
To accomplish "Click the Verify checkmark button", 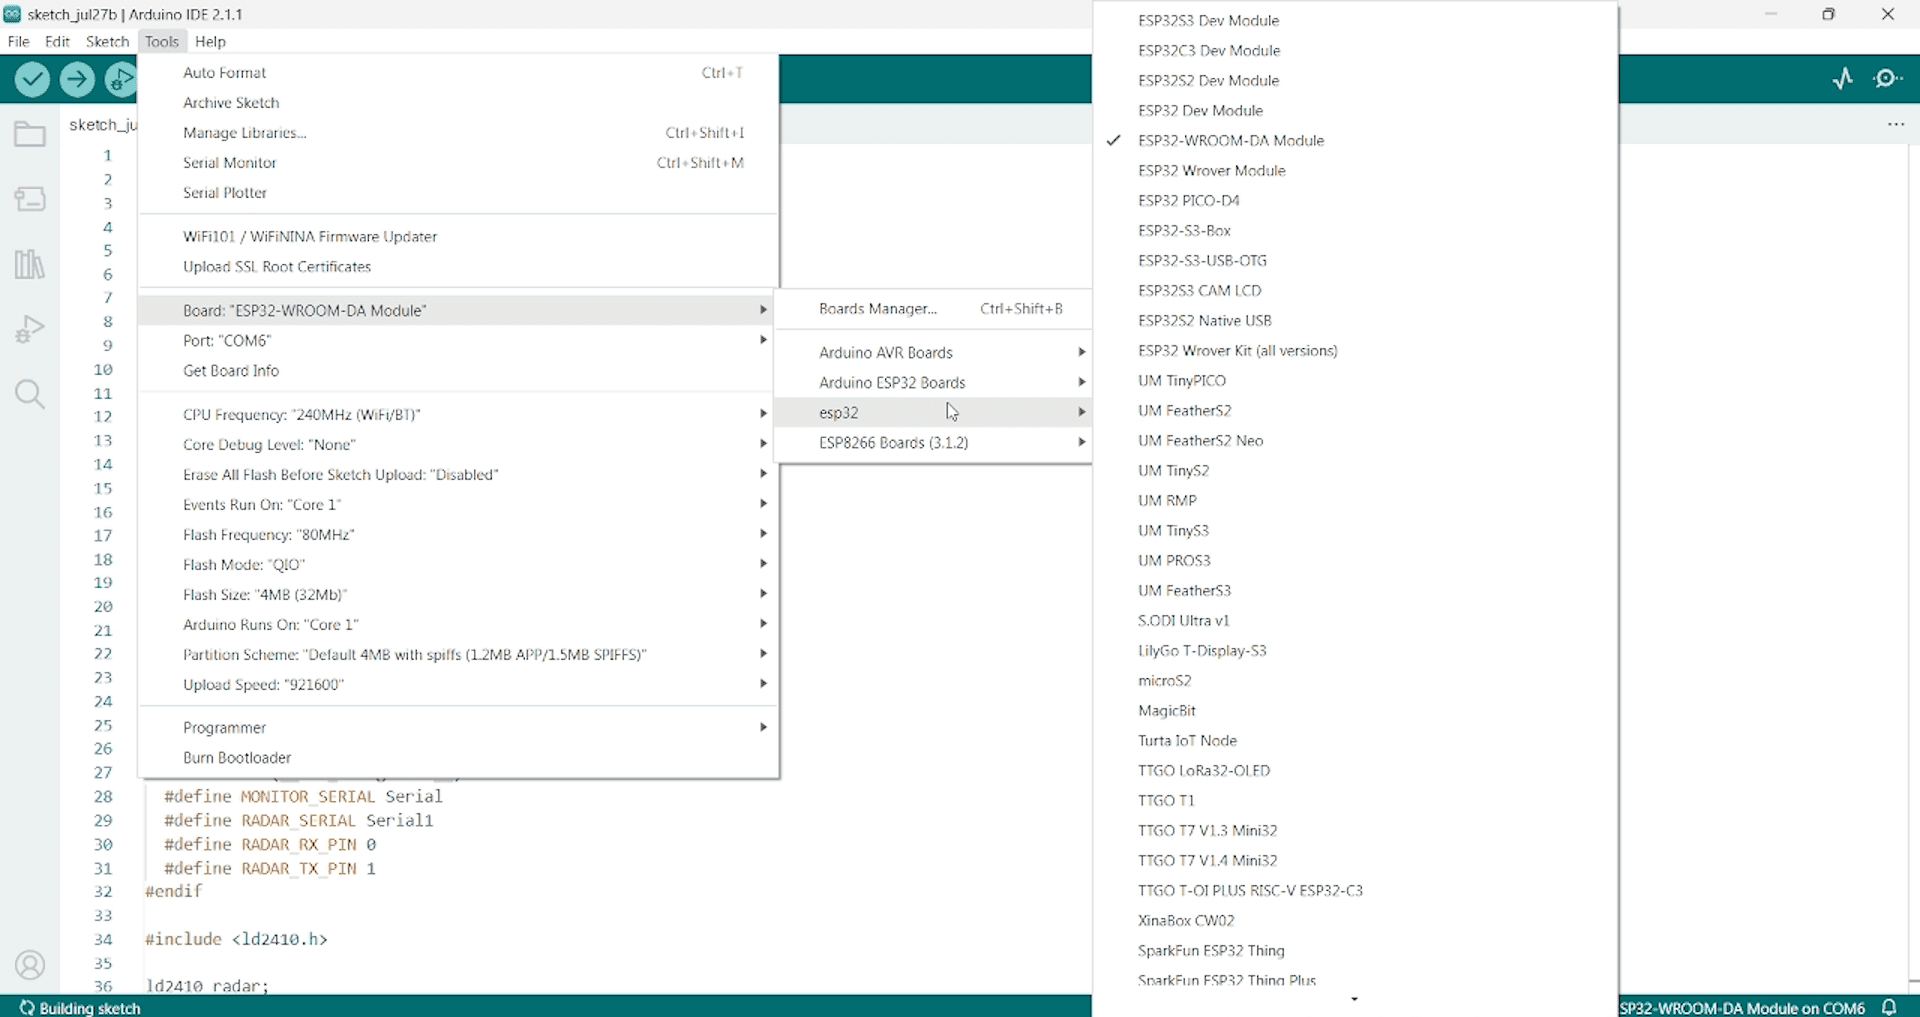I will 32,79.
